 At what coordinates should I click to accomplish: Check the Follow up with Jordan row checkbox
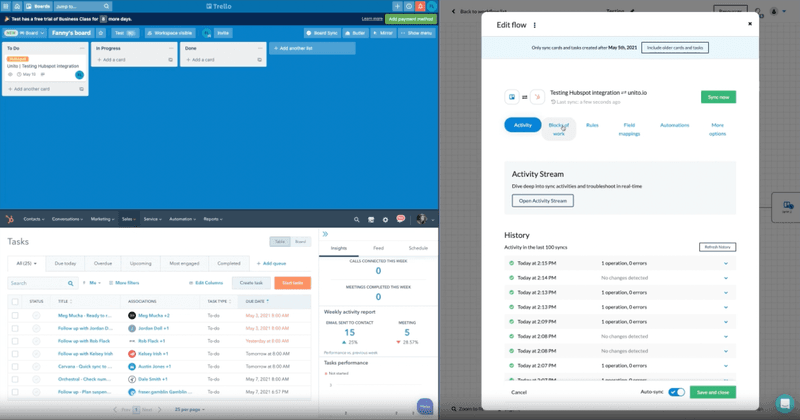click(x=15, y=328)
